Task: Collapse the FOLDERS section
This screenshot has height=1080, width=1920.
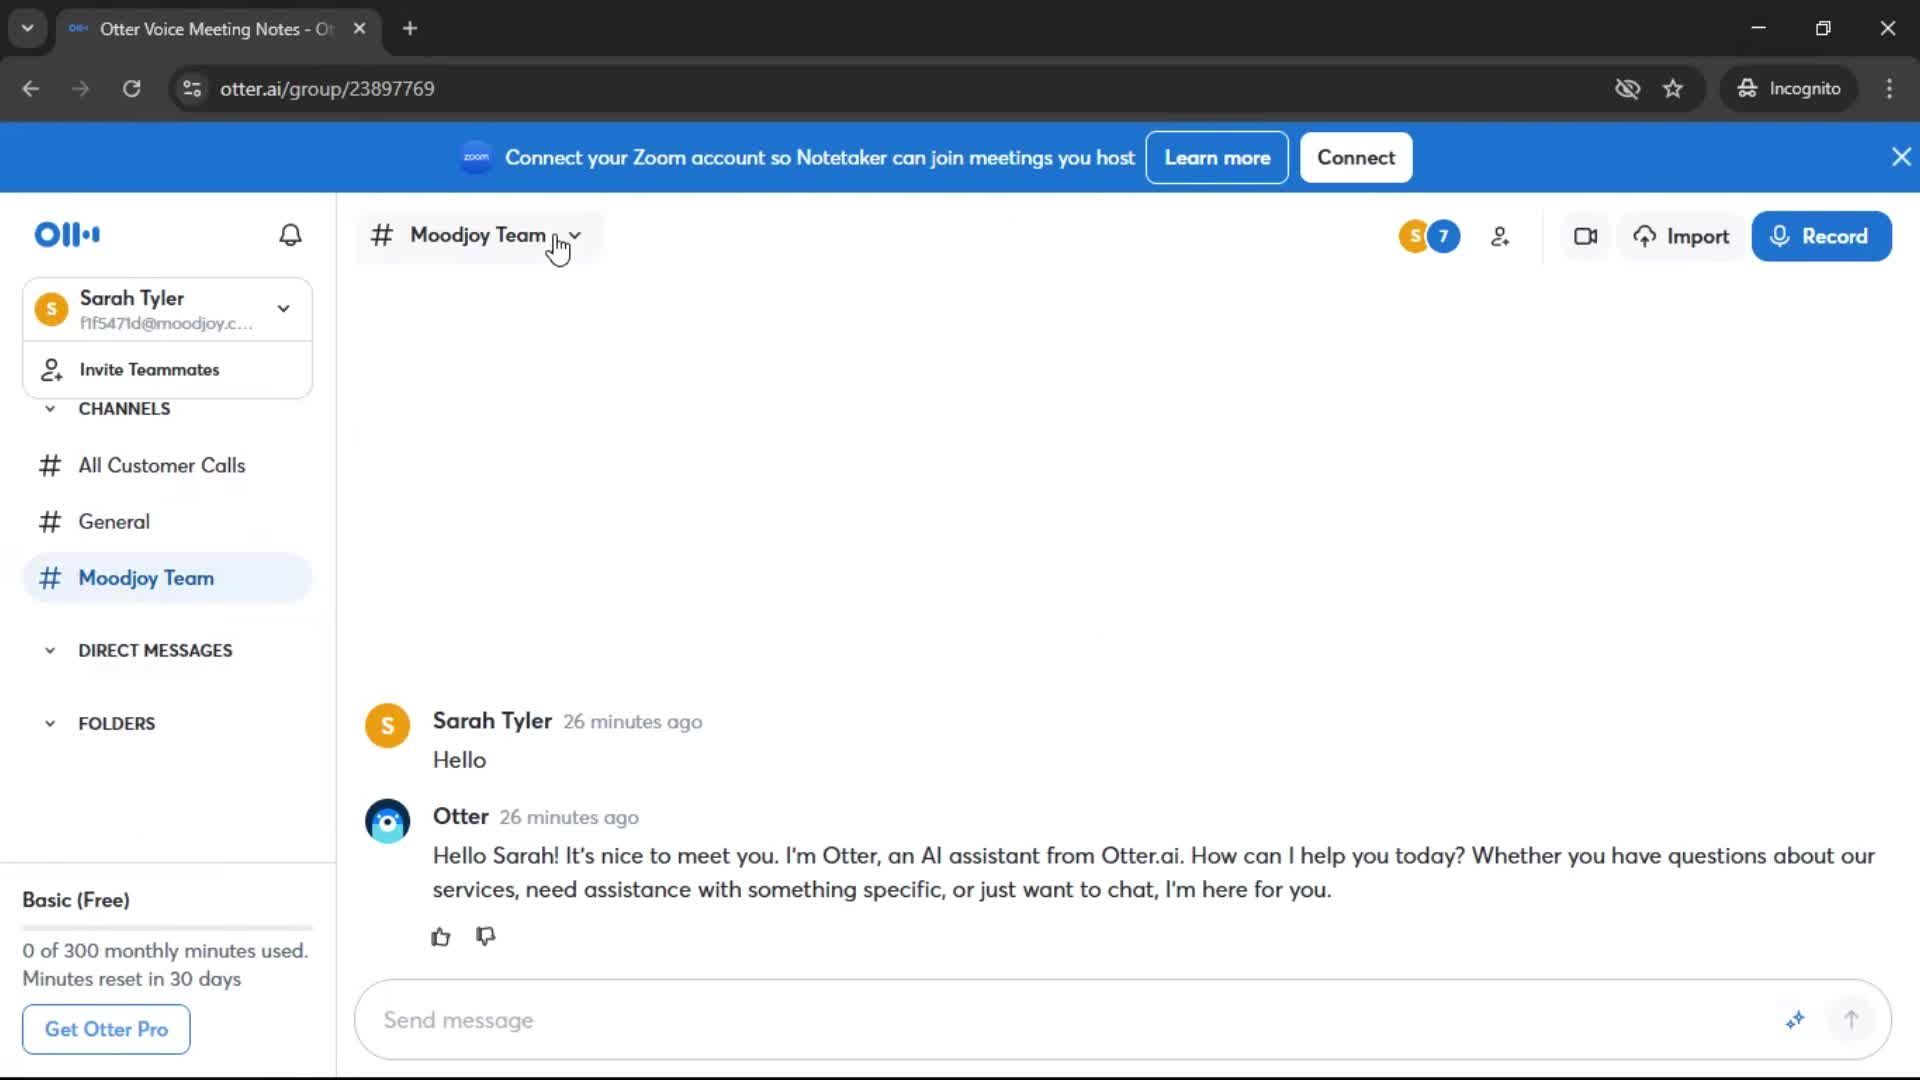Action: 50,724
